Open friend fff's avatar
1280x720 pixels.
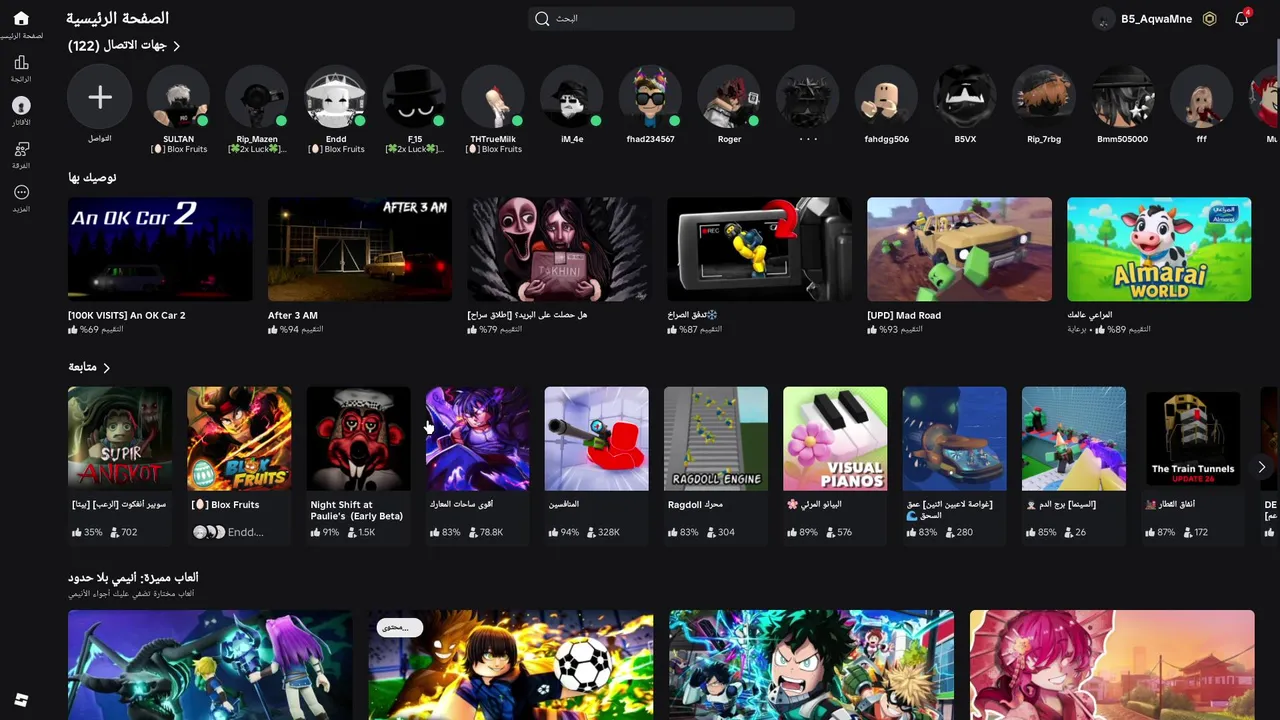pyautogui.click(x=1201, y=97)
